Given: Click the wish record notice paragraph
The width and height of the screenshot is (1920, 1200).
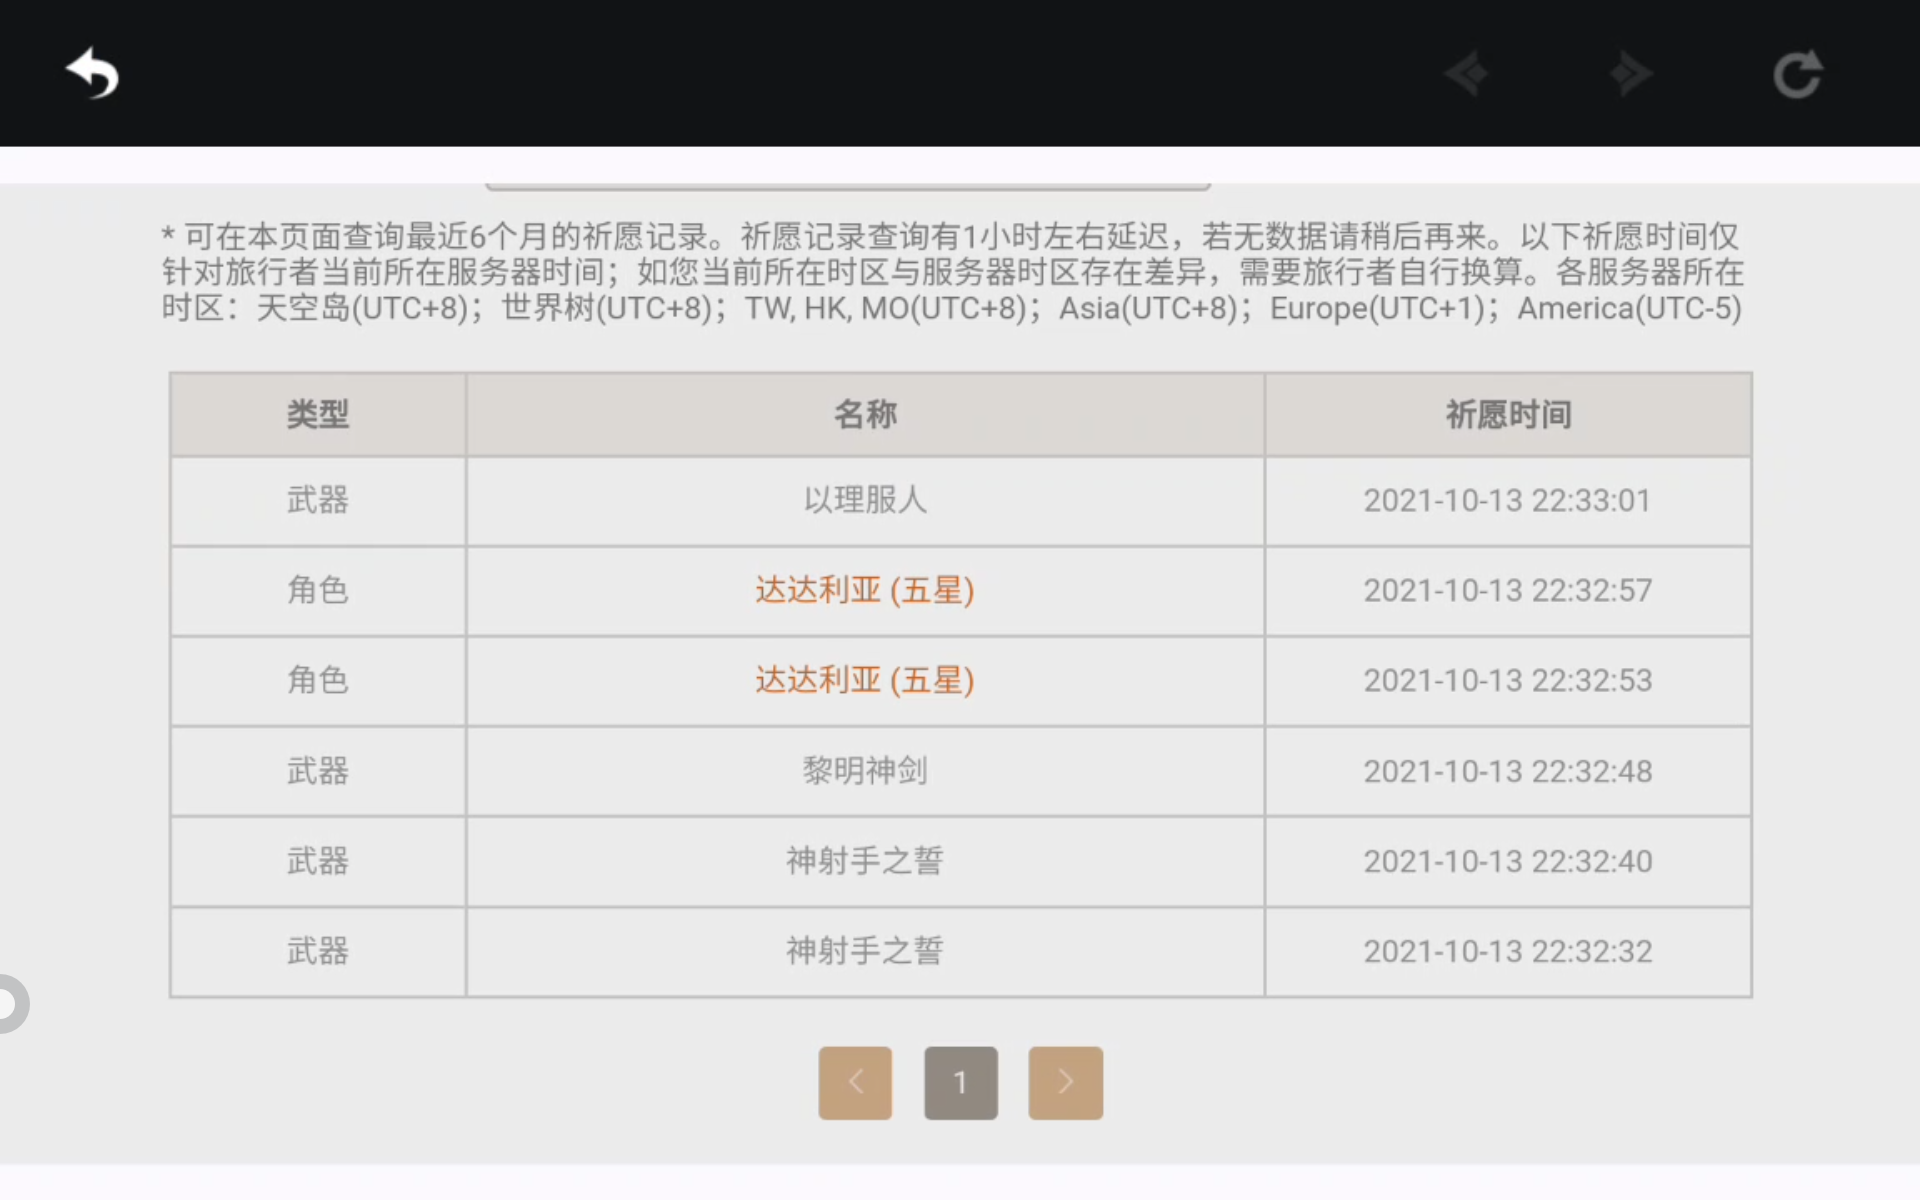Looking at the screenshot, I should (952, 272).
